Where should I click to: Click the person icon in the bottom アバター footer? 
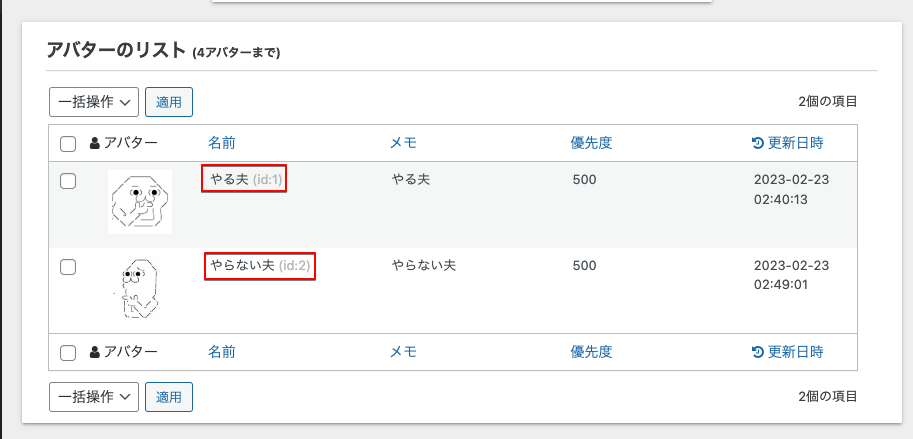(95, 352)
